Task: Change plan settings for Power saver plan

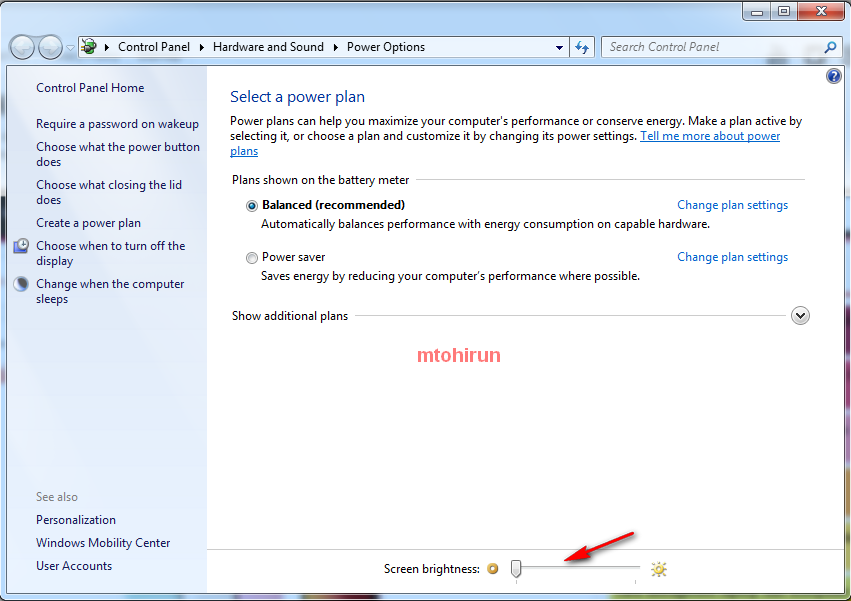Action: click(732, 257)
